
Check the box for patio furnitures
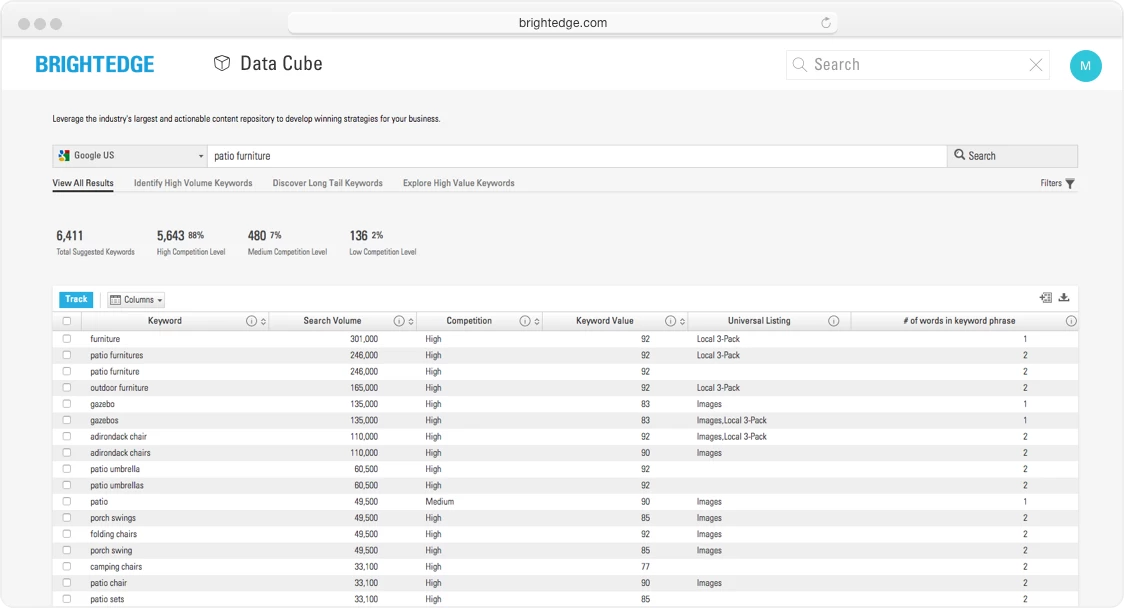pyautogui.click(x=67, y=355)
